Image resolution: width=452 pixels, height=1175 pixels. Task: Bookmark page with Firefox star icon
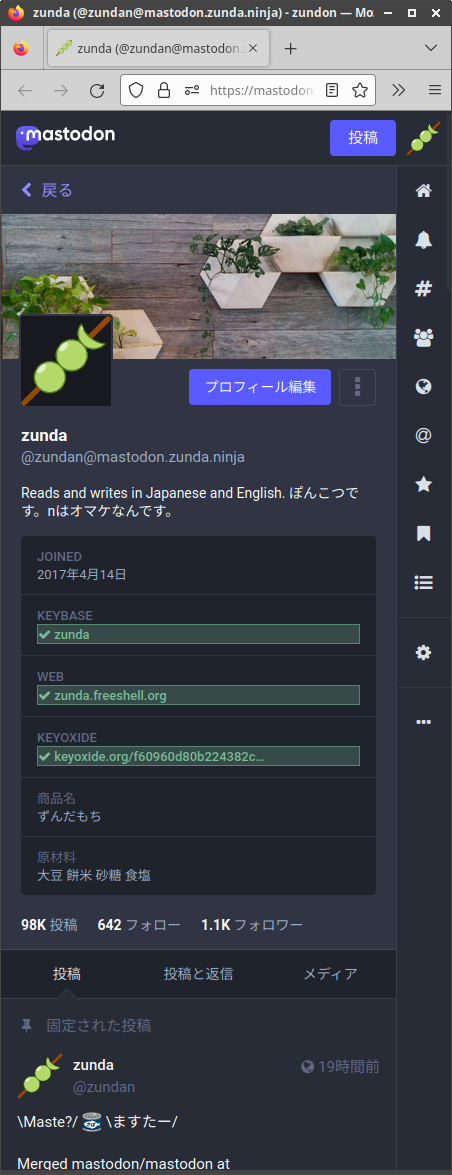[360, 91]
